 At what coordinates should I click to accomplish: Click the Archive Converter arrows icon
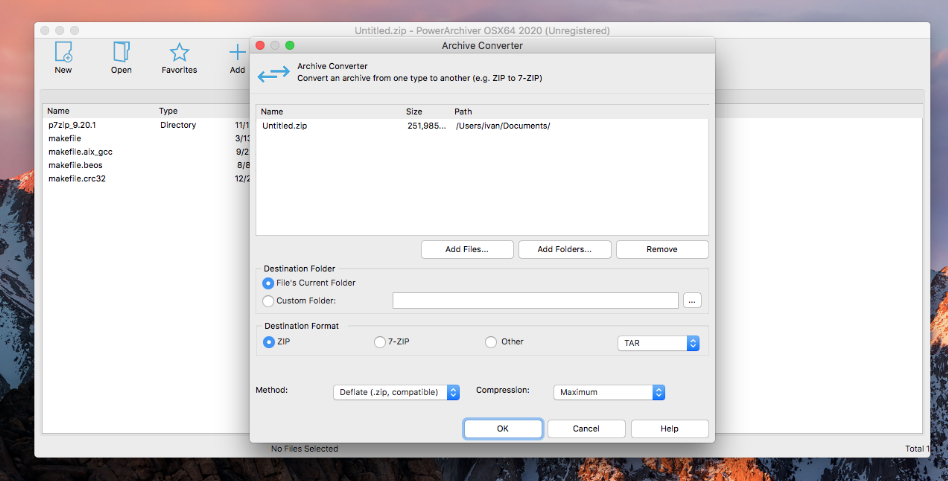coord(273,74)
